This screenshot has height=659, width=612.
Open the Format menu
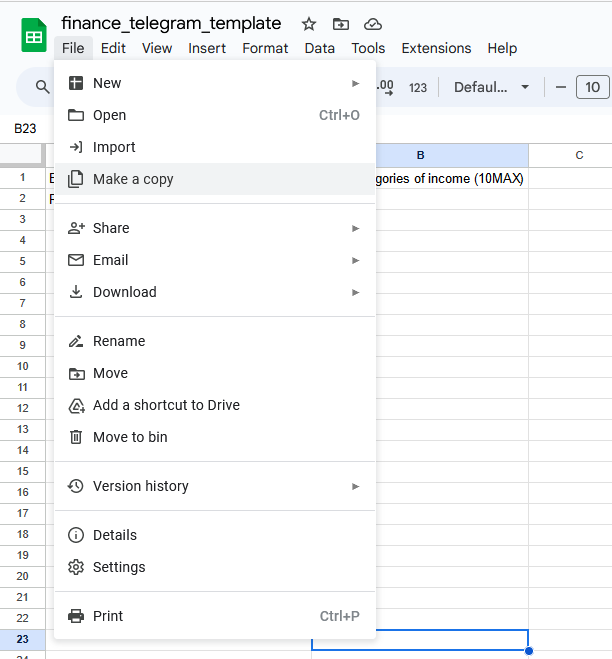pos(265,48)
